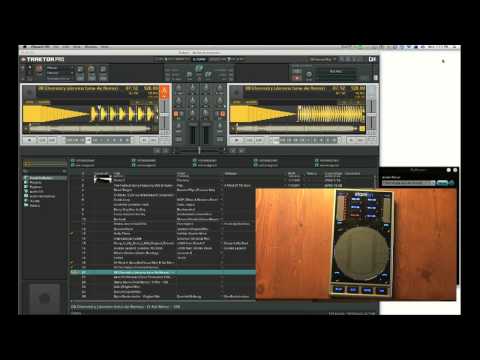This screenshot has height=360, width=480.
Task: Open the first effect selector dropdown in FX unit
Action: pyautogui.click(x=60, y=68)
